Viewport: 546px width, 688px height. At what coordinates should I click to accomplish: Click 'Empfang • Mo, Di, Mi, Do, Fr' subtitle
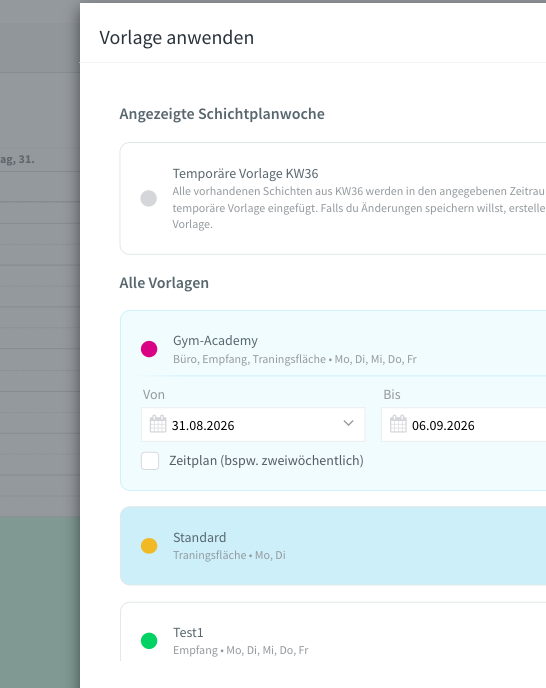[x=241, y=650]
